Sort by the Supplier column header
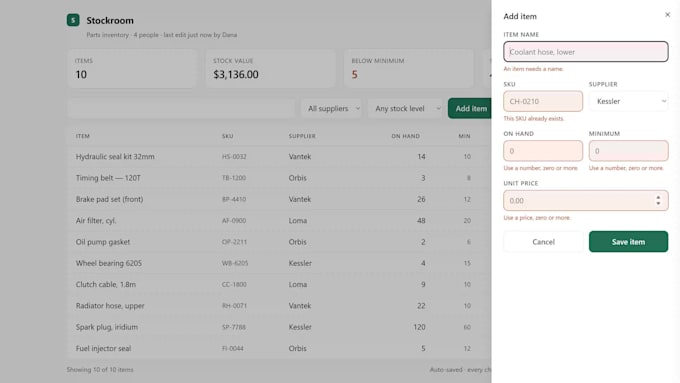 point(302,136)
